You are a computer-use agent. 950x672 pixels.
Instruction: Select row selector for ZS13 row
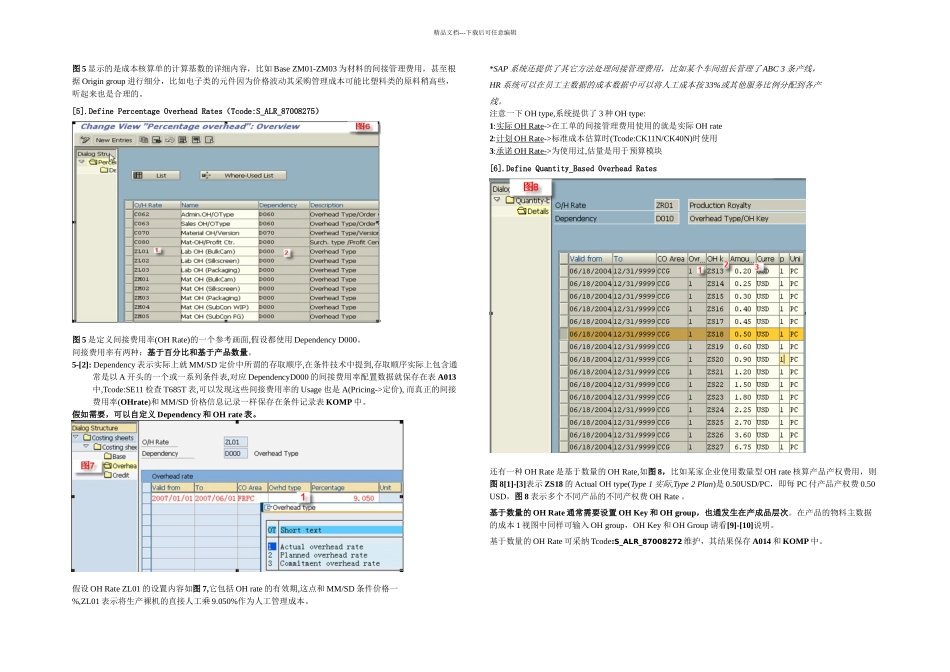(564, 271)
